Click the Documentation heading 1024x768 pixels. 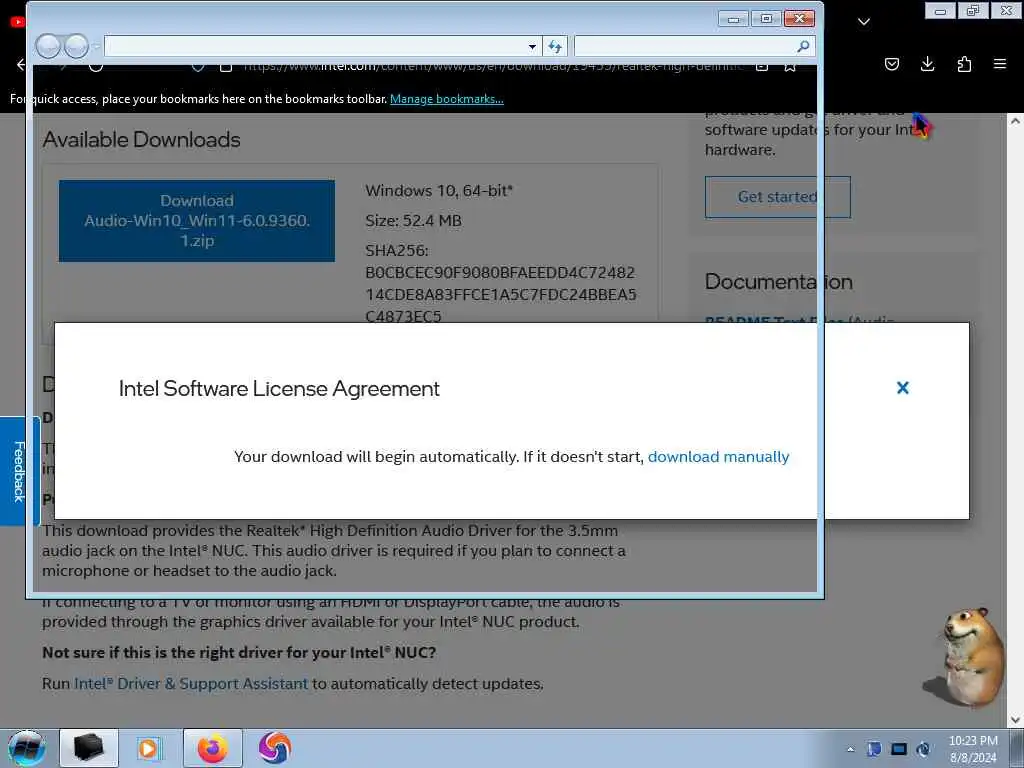point(778,281)
